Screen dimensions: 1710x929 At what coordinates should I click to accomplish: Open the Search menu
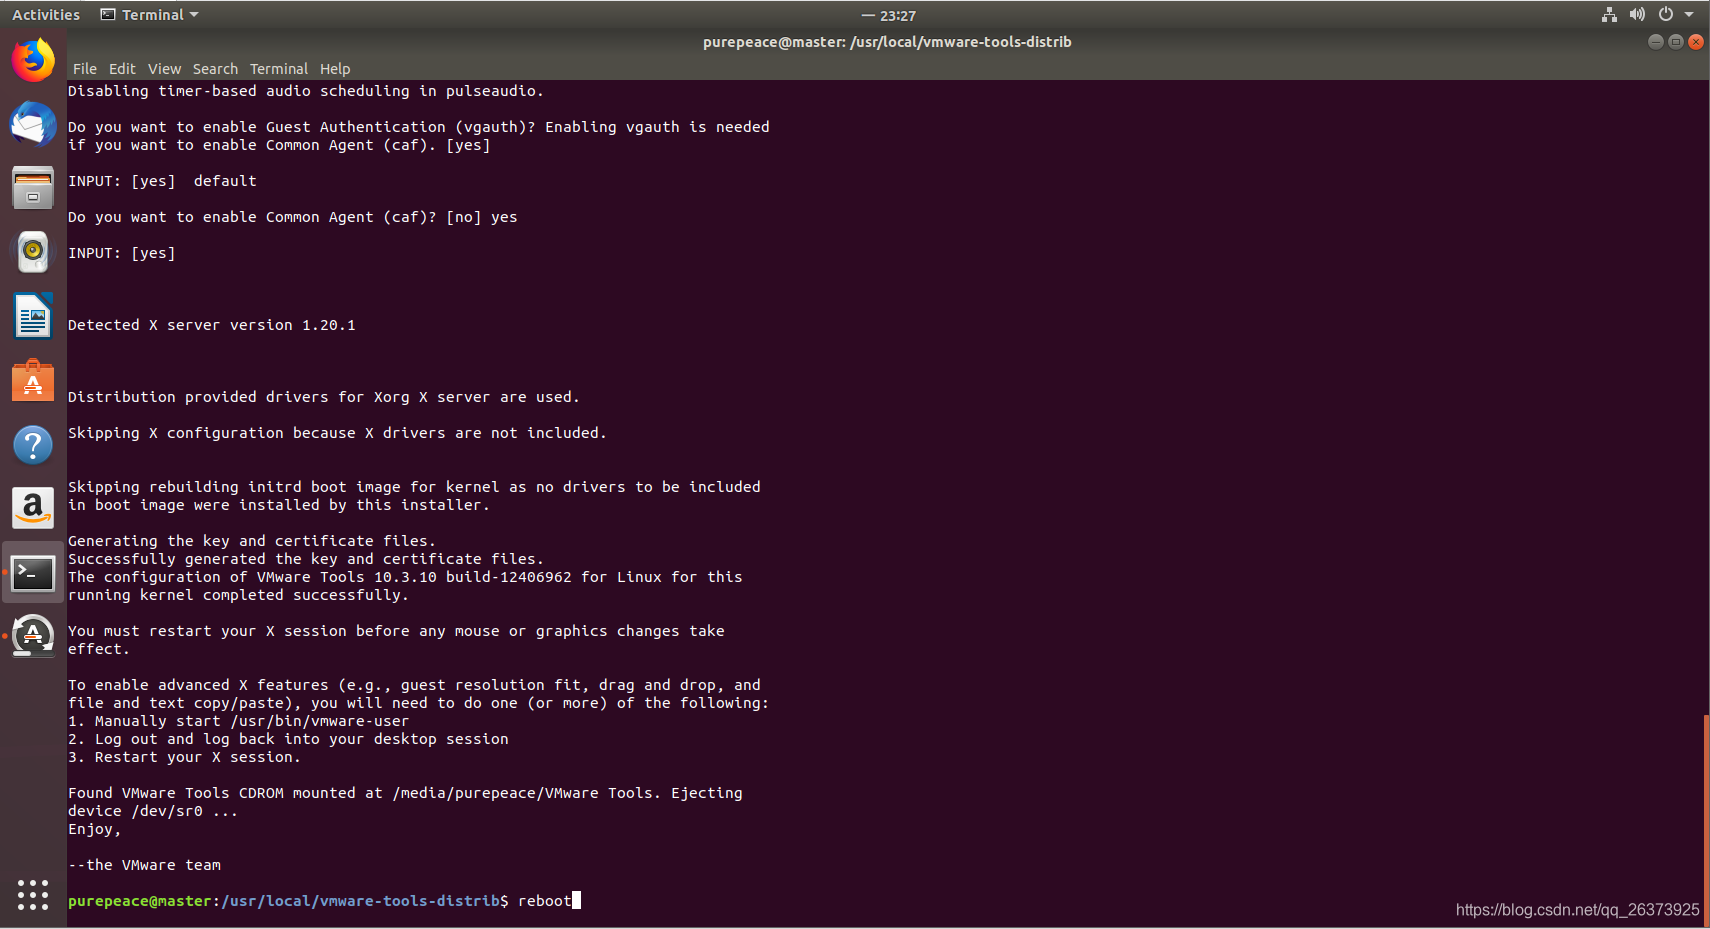coord(215,69)
